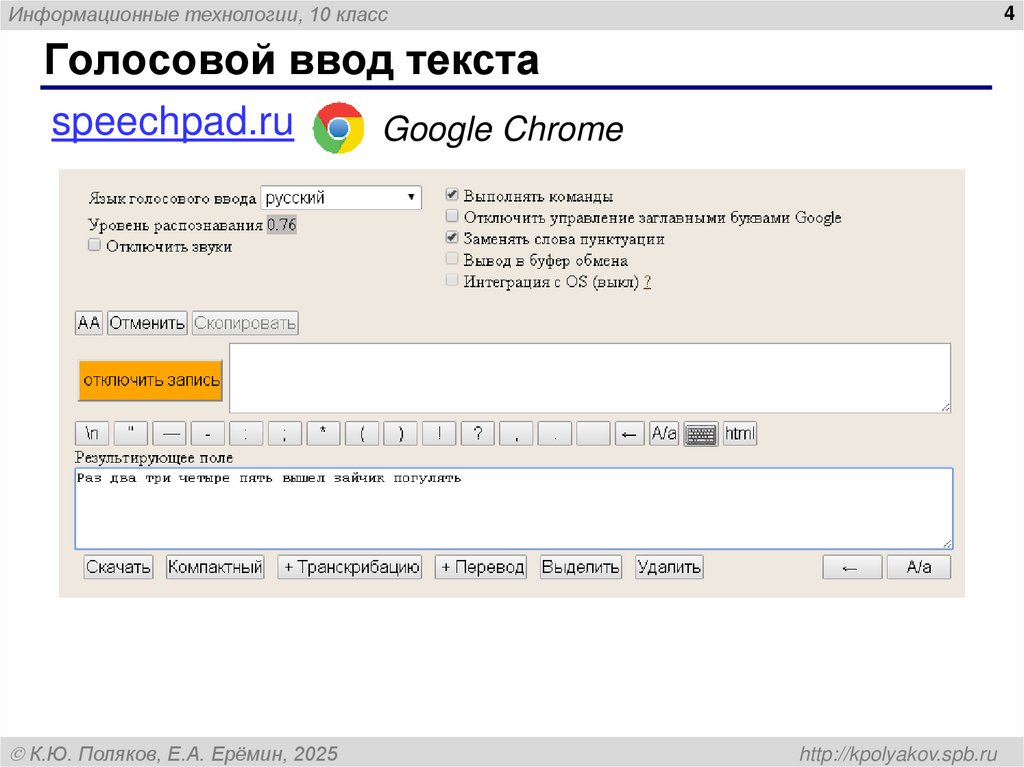1024x767 pixels.
Task: Click the recognition level value 0.76
Action: click(x=281, y=225)
